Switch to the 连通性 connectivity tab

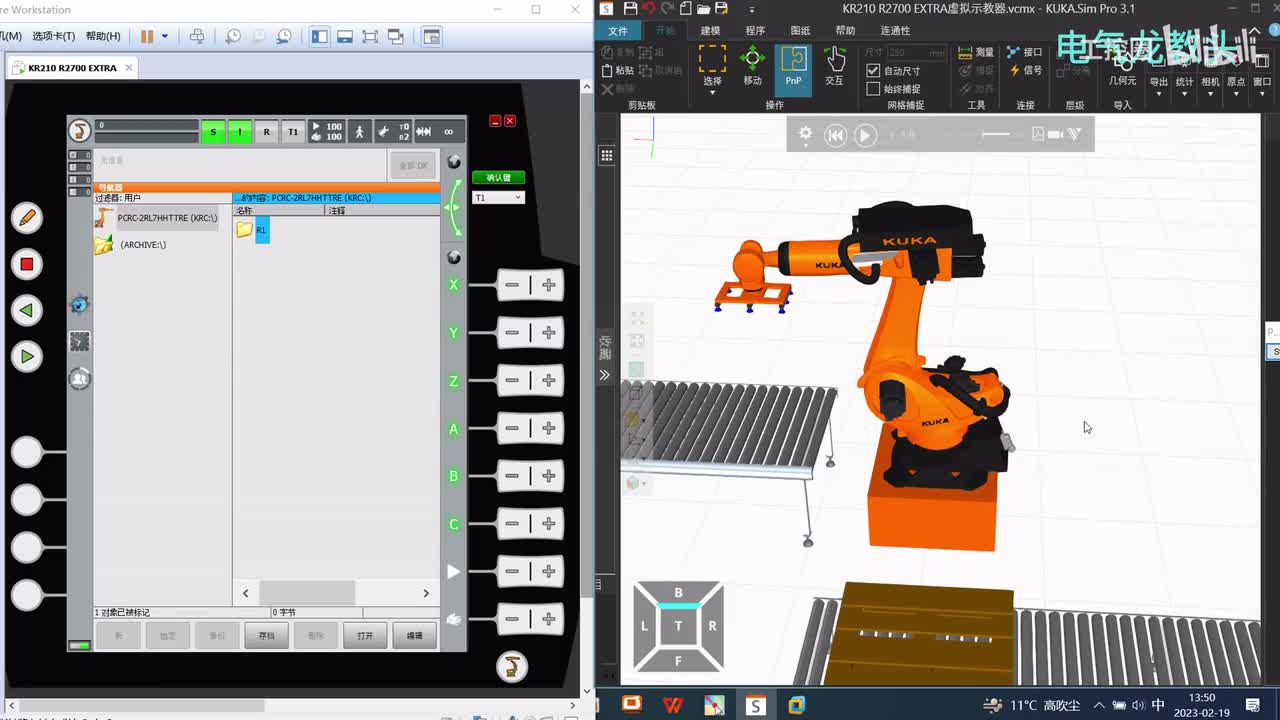click(895, 31)
